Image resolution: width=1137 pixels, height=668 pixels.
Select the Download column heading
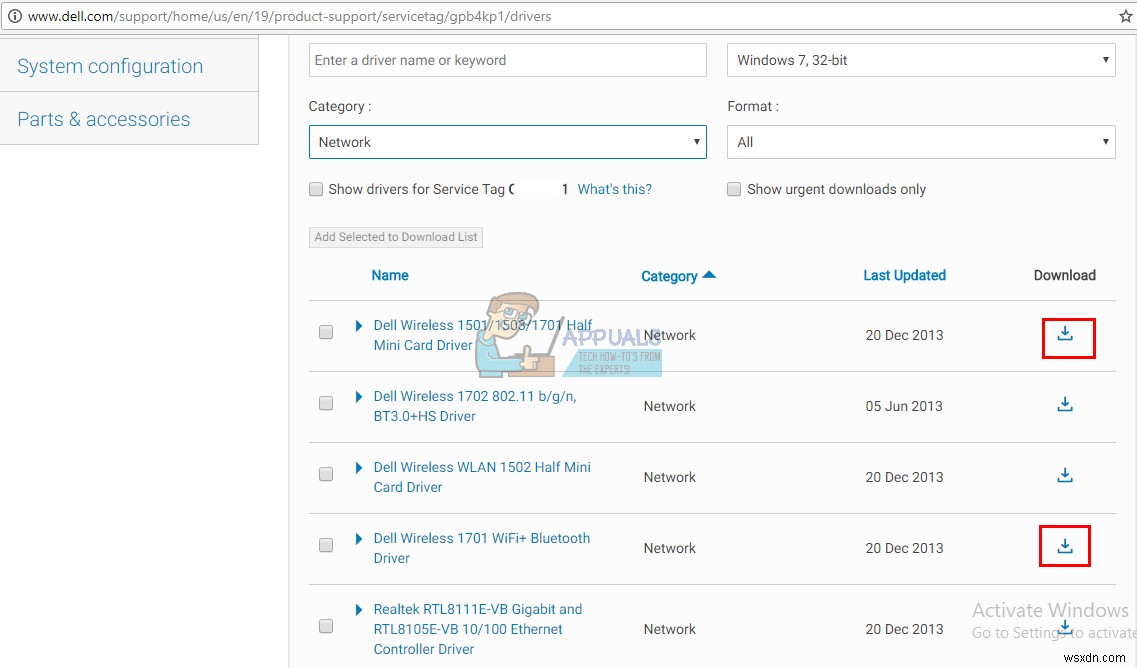tap(1064, 276)
